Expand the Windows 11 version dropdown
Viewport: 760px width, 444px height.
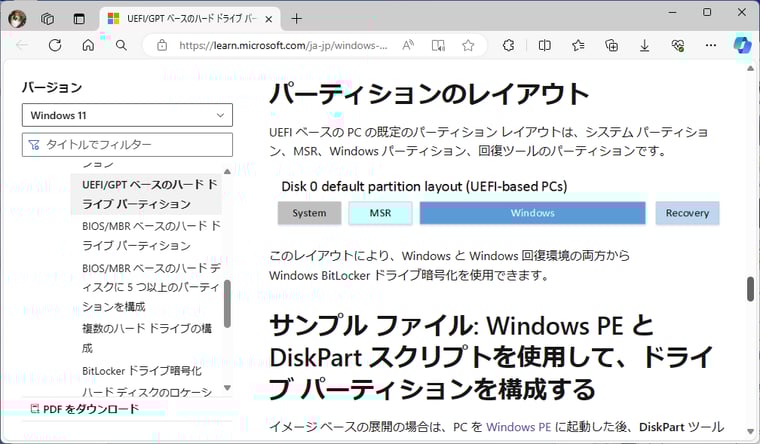127,115
